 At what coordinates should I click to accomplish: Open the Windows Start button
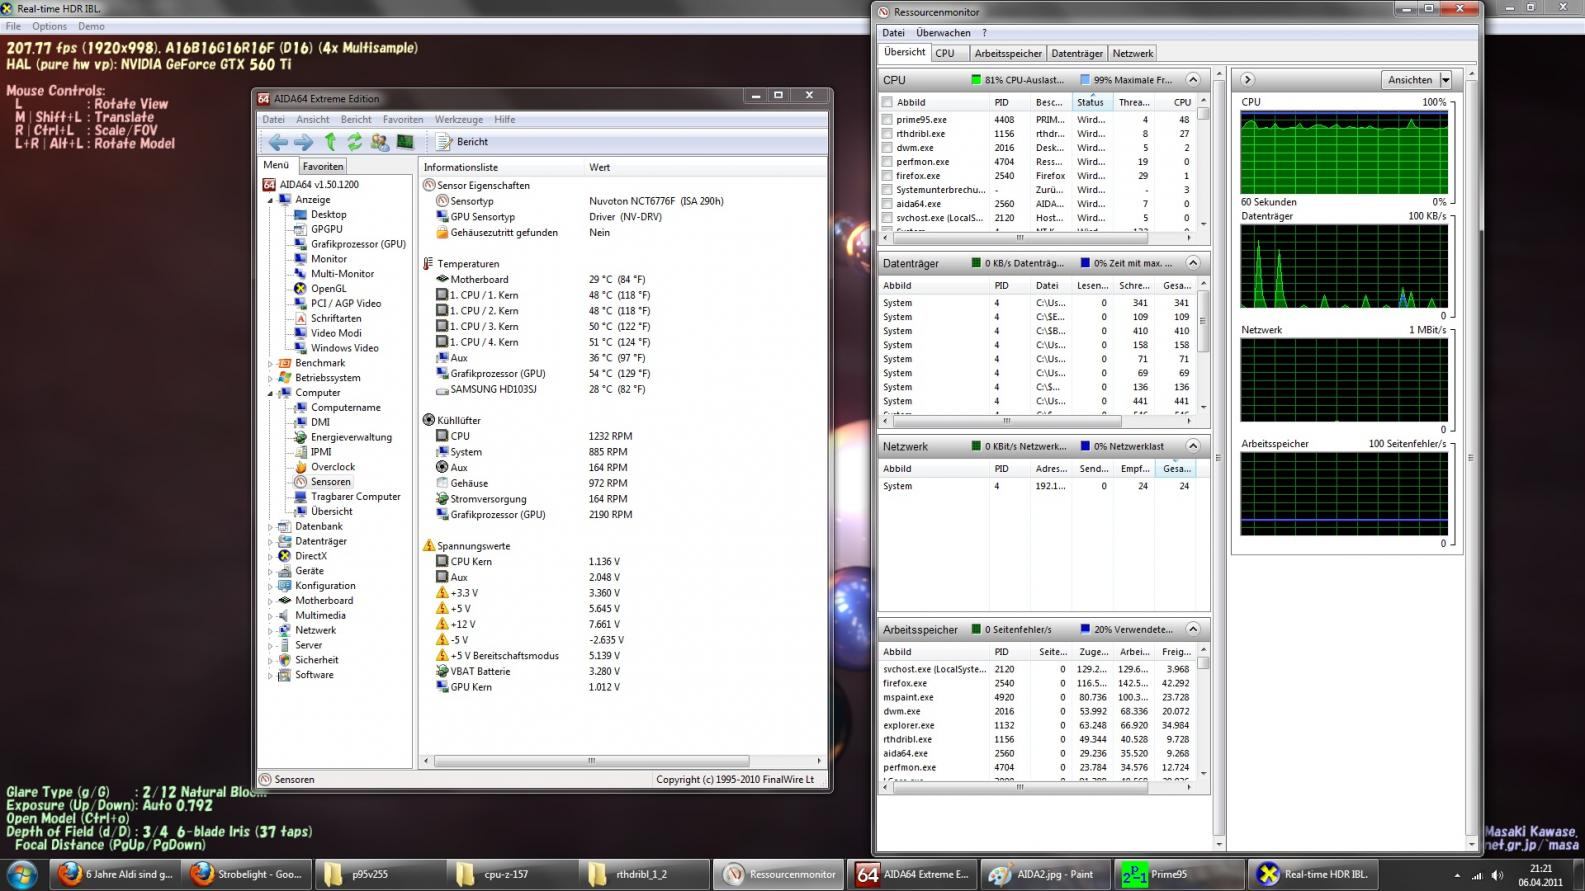pyautogui.click(x=22, y=873)
